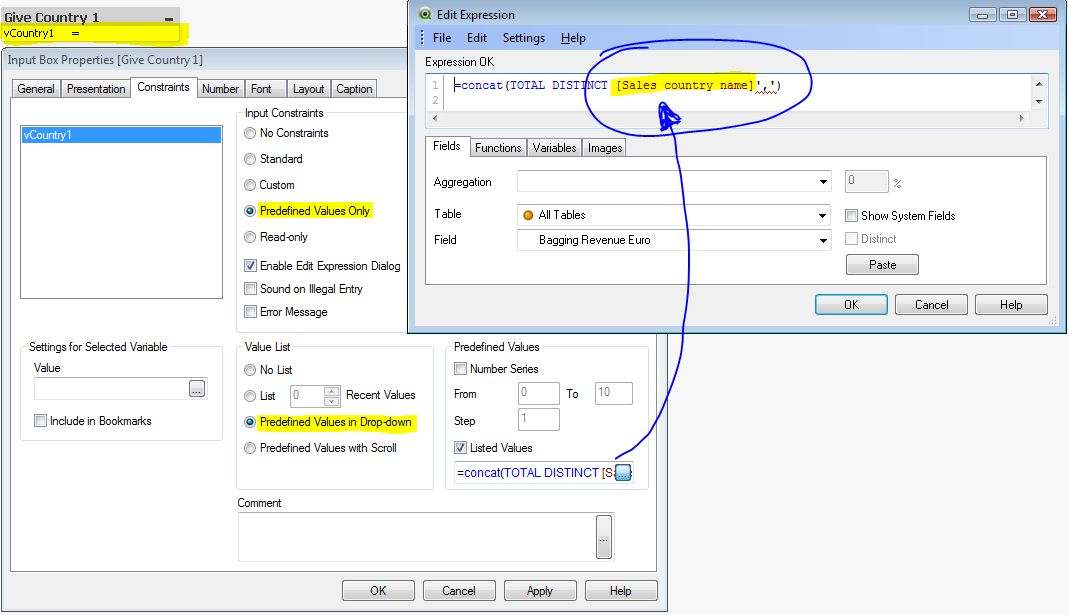Toggle Include in Bookmarks checkbox
The height and width of the screenshot is (615, 1069).
point(41,421)
